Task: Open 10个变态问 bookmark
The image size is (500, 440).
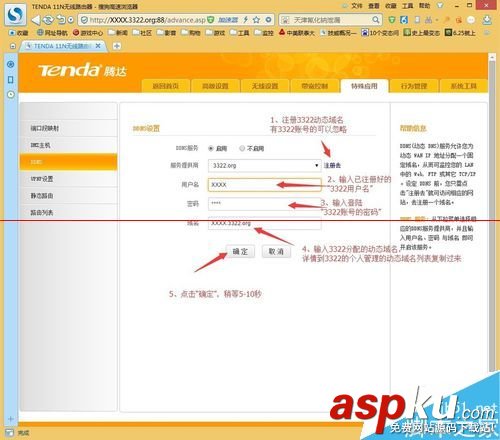Action: (x=380, y=33)
